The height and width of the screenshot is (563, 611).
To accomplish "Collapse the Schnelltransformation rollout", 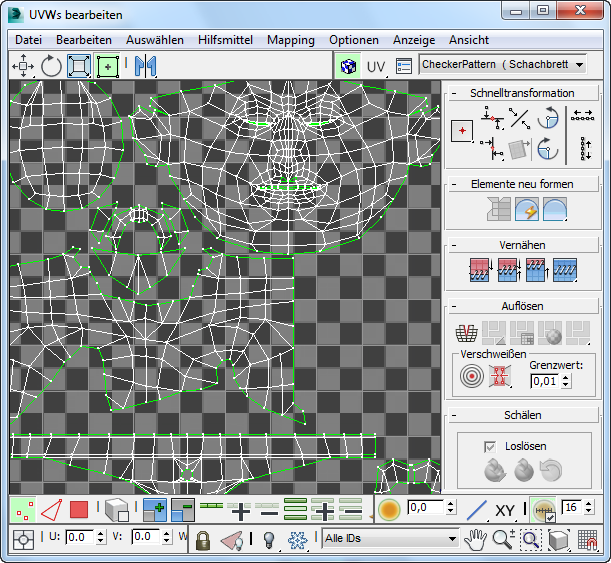I will 454,94.
